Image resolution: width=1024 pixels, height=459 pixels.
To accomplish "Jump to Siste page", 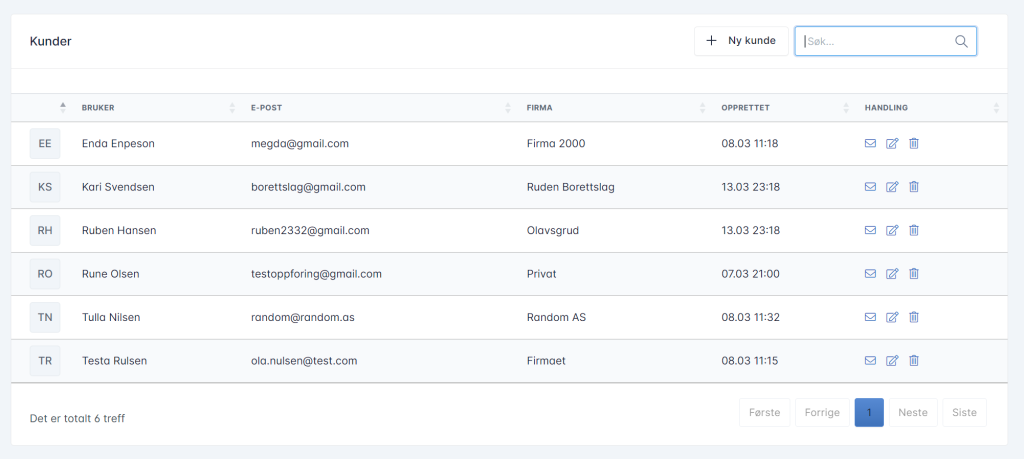I will 964,413.
